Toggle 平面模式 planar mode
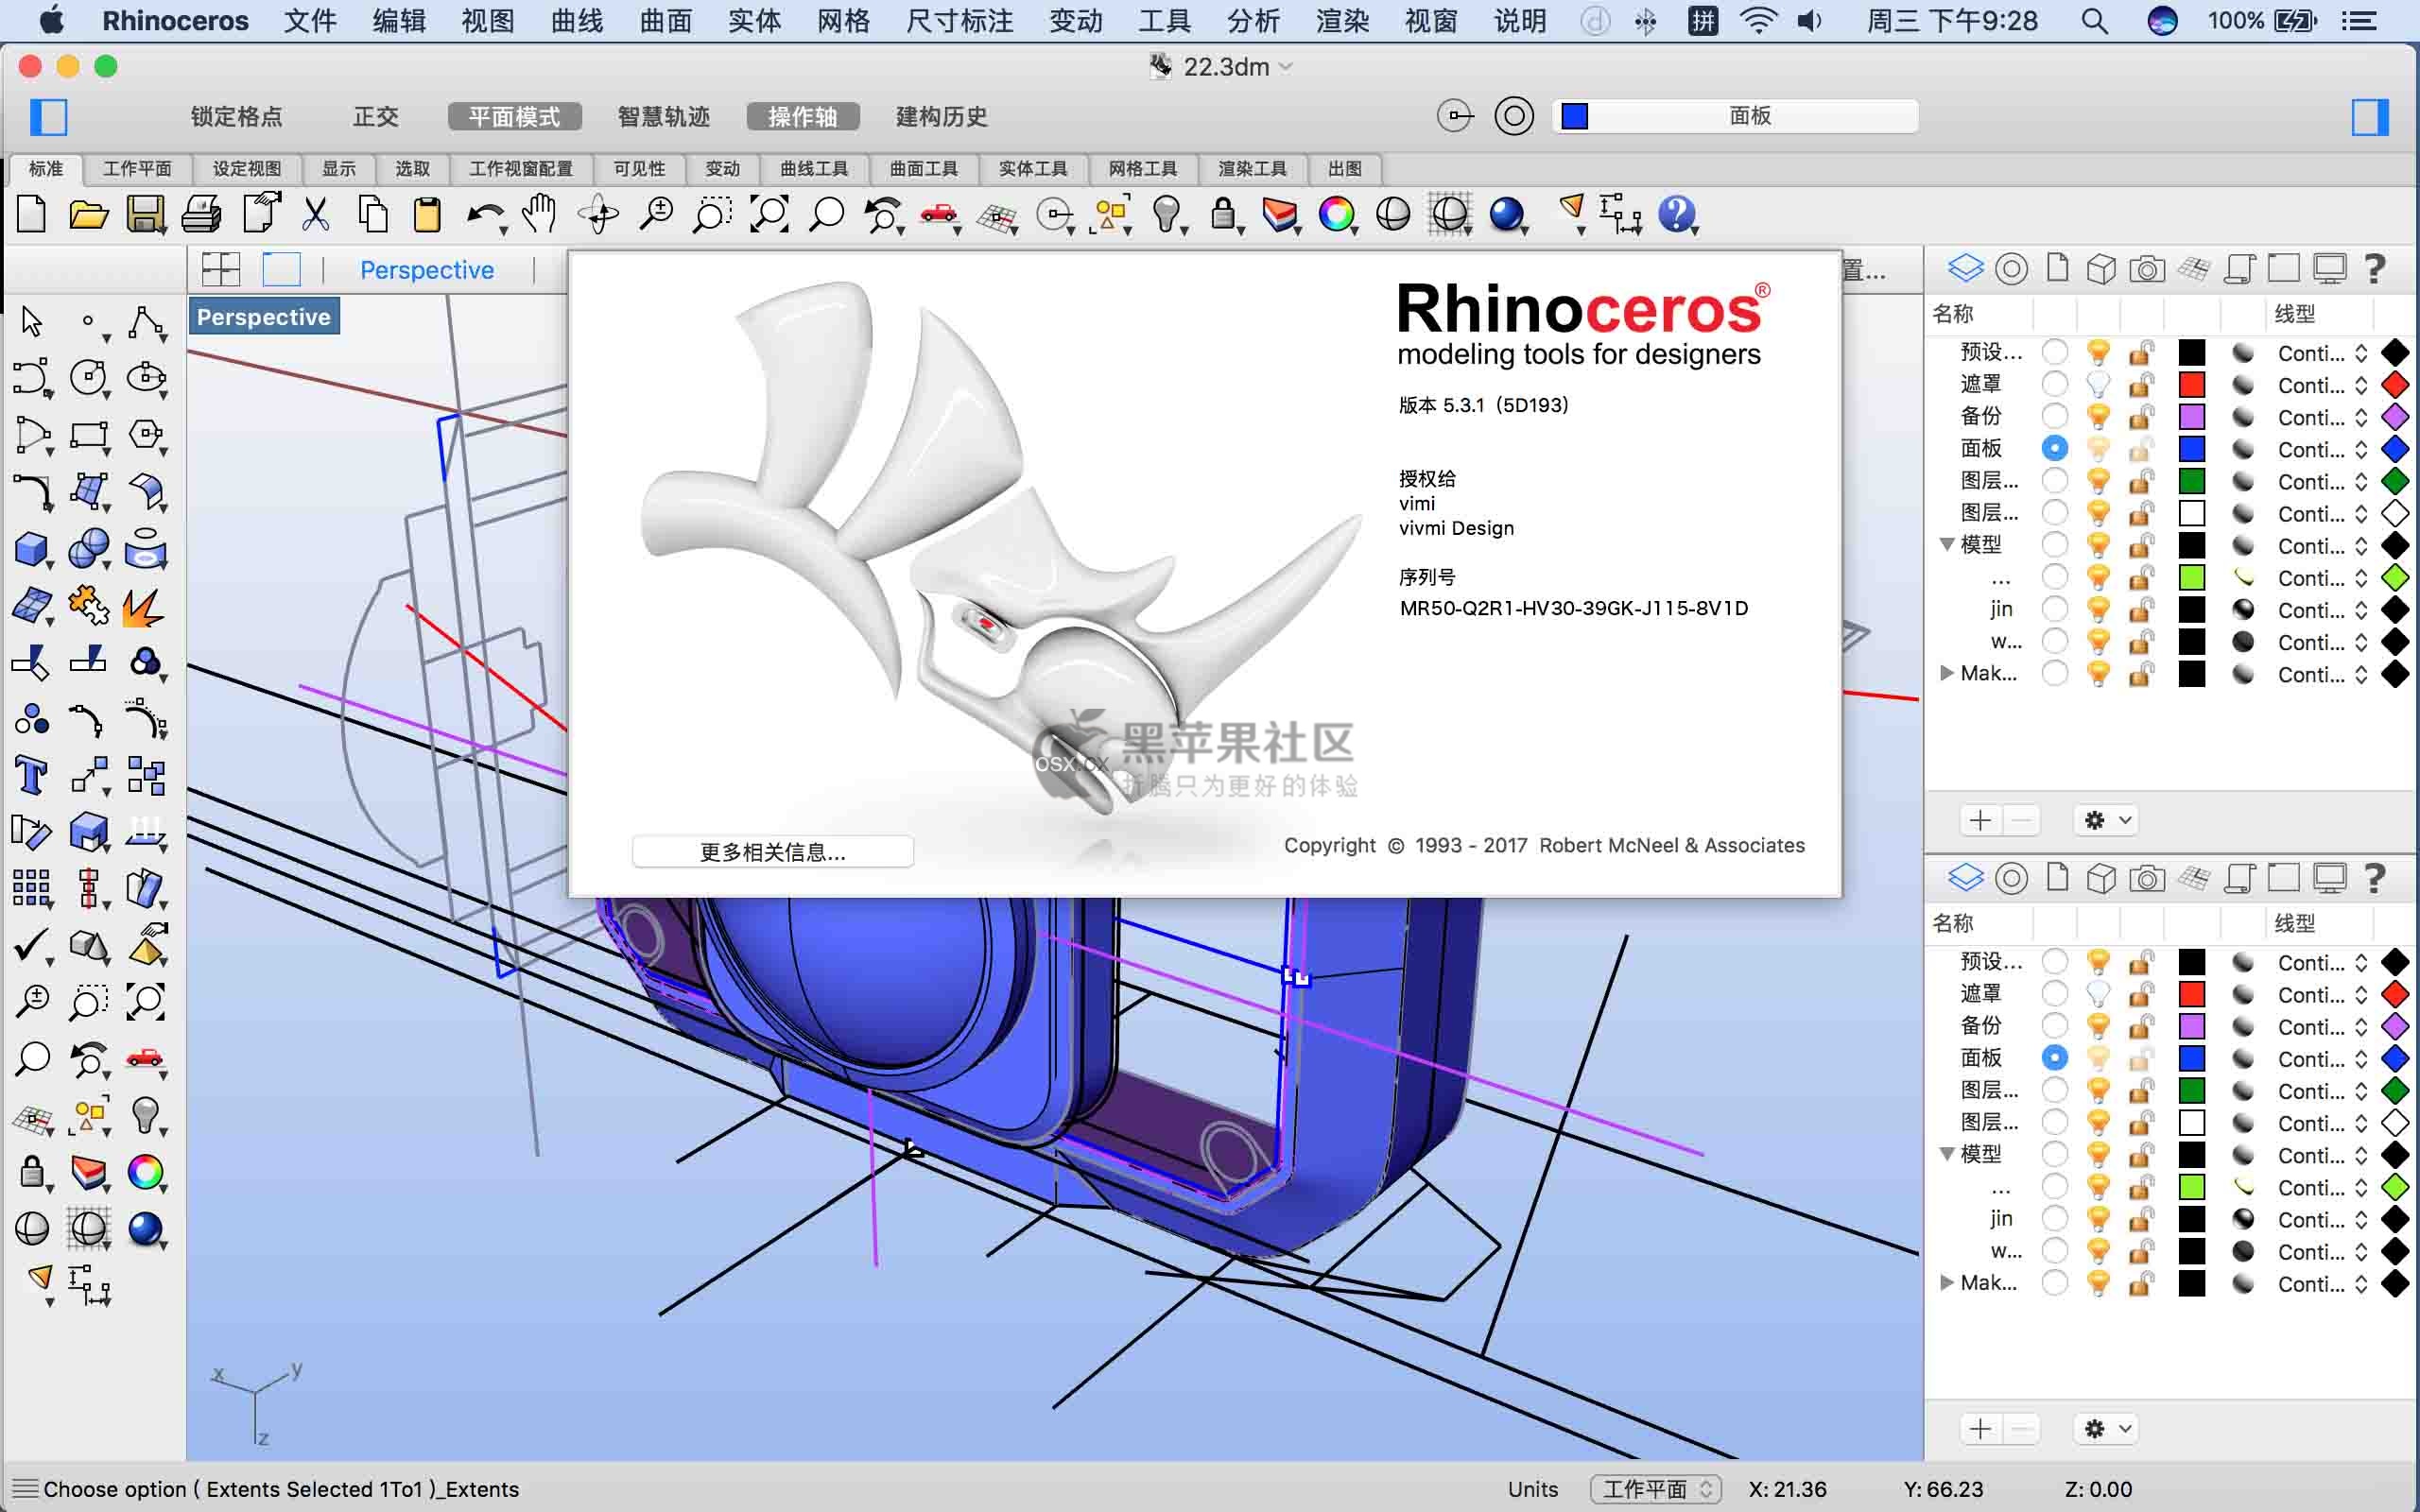Viewport: 2420px width, 1512px height. [x=514, y=116]
